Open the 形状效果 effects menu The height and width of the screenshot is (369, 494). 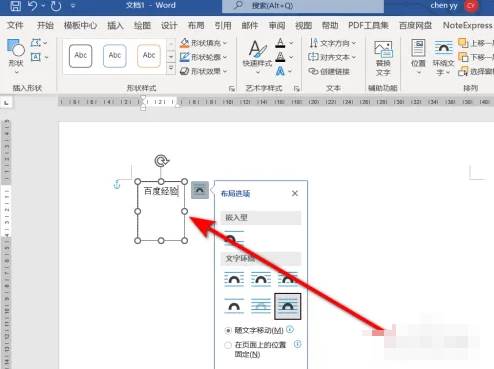[203, 71]
